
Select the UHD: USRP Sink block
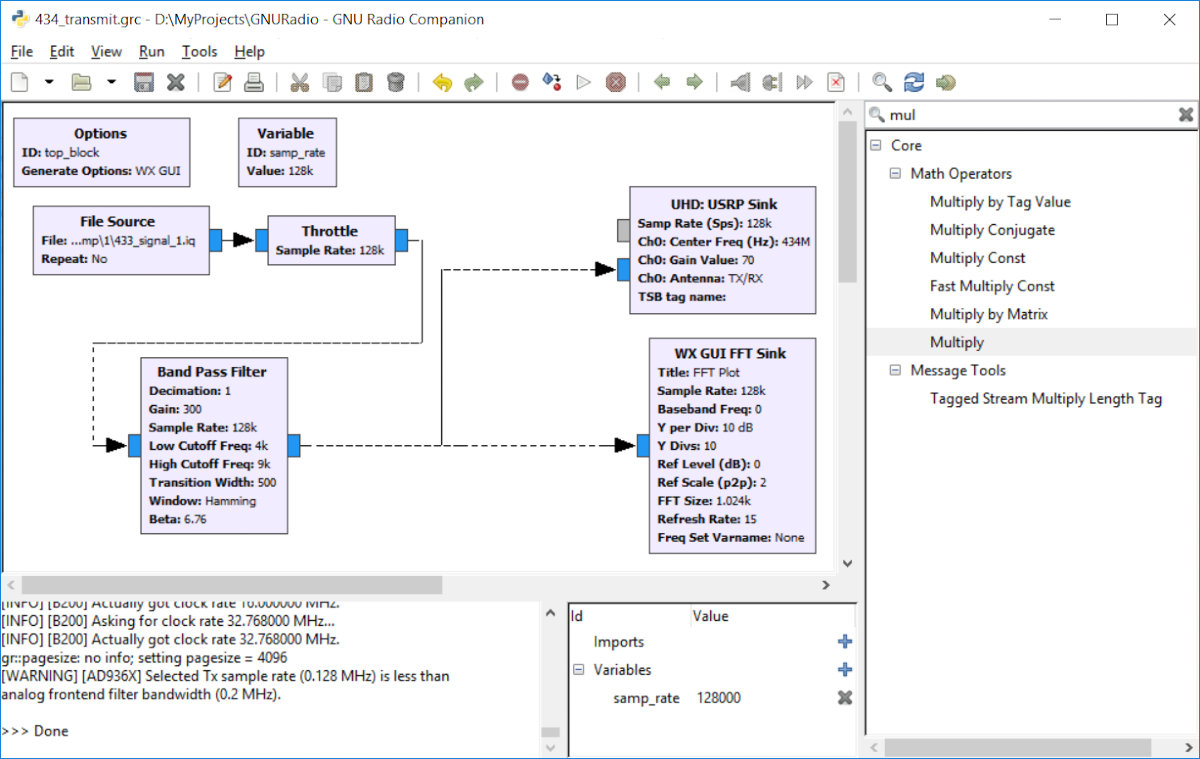click(723, 250)
